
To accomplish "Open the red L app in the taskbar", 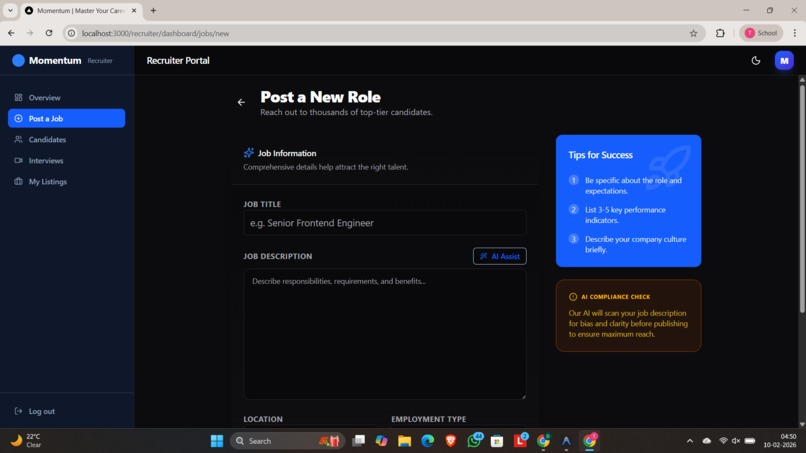I will coord(520,441).
